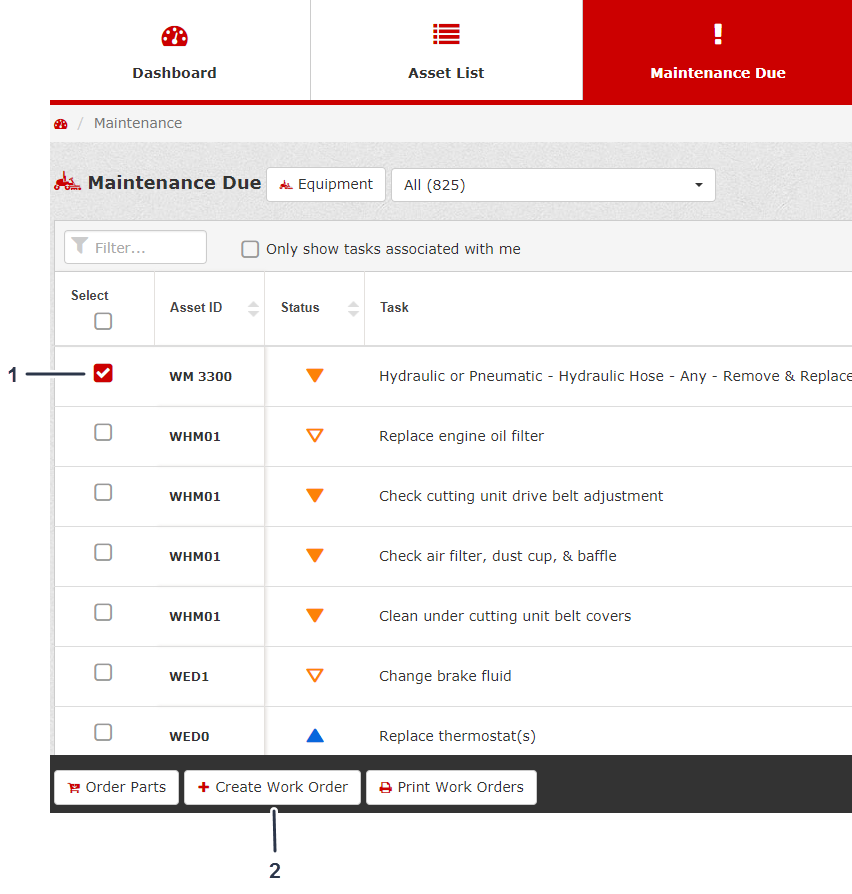Click the Order Parts button
The height and width of the screenshot is (894, 852).
(117, 787)
